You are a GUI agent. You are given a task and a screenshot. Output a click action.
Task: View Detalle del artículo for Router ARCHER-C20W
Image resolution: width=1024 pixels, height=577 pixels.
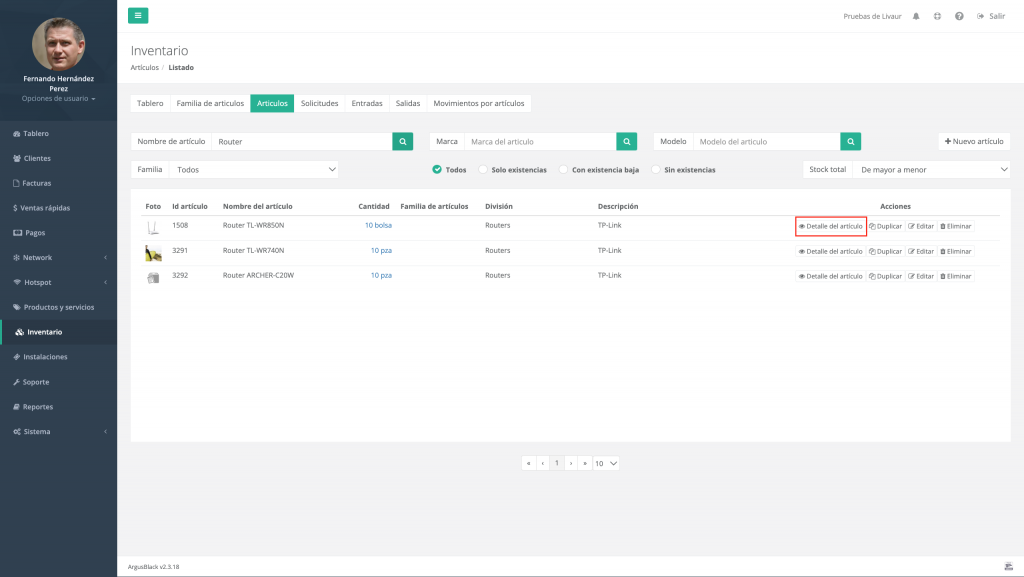point(831,276)
